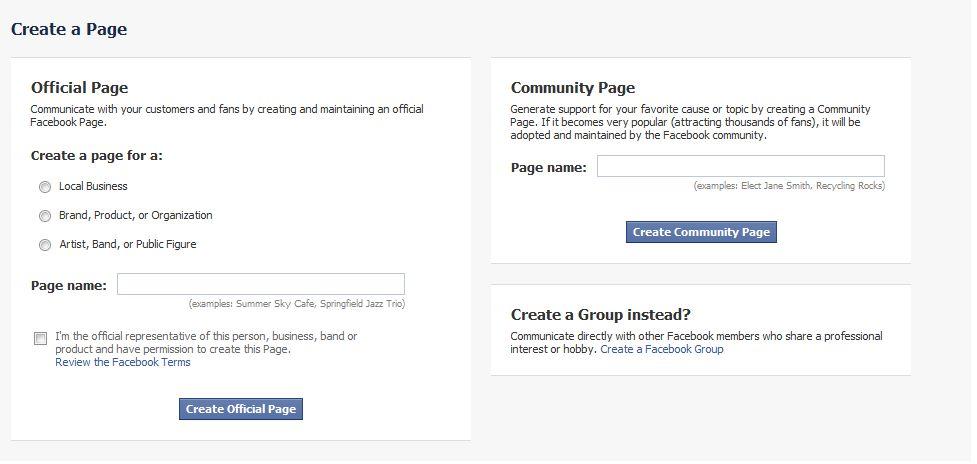Click the "Create a Group instead?" heading

click(x=600, y=315)
